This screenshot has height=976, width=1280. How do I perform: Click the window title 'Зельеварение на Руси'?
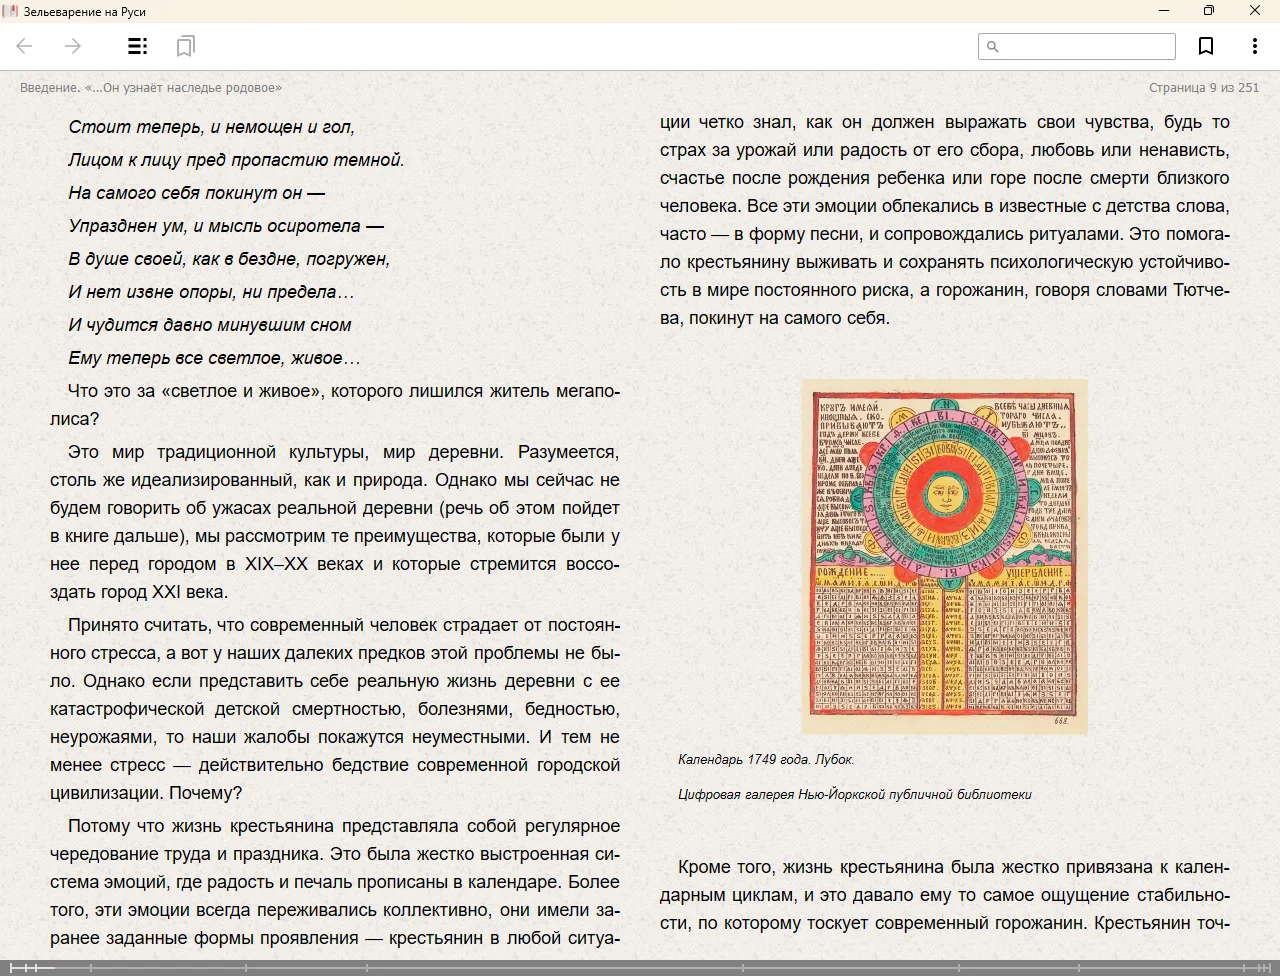84,11
